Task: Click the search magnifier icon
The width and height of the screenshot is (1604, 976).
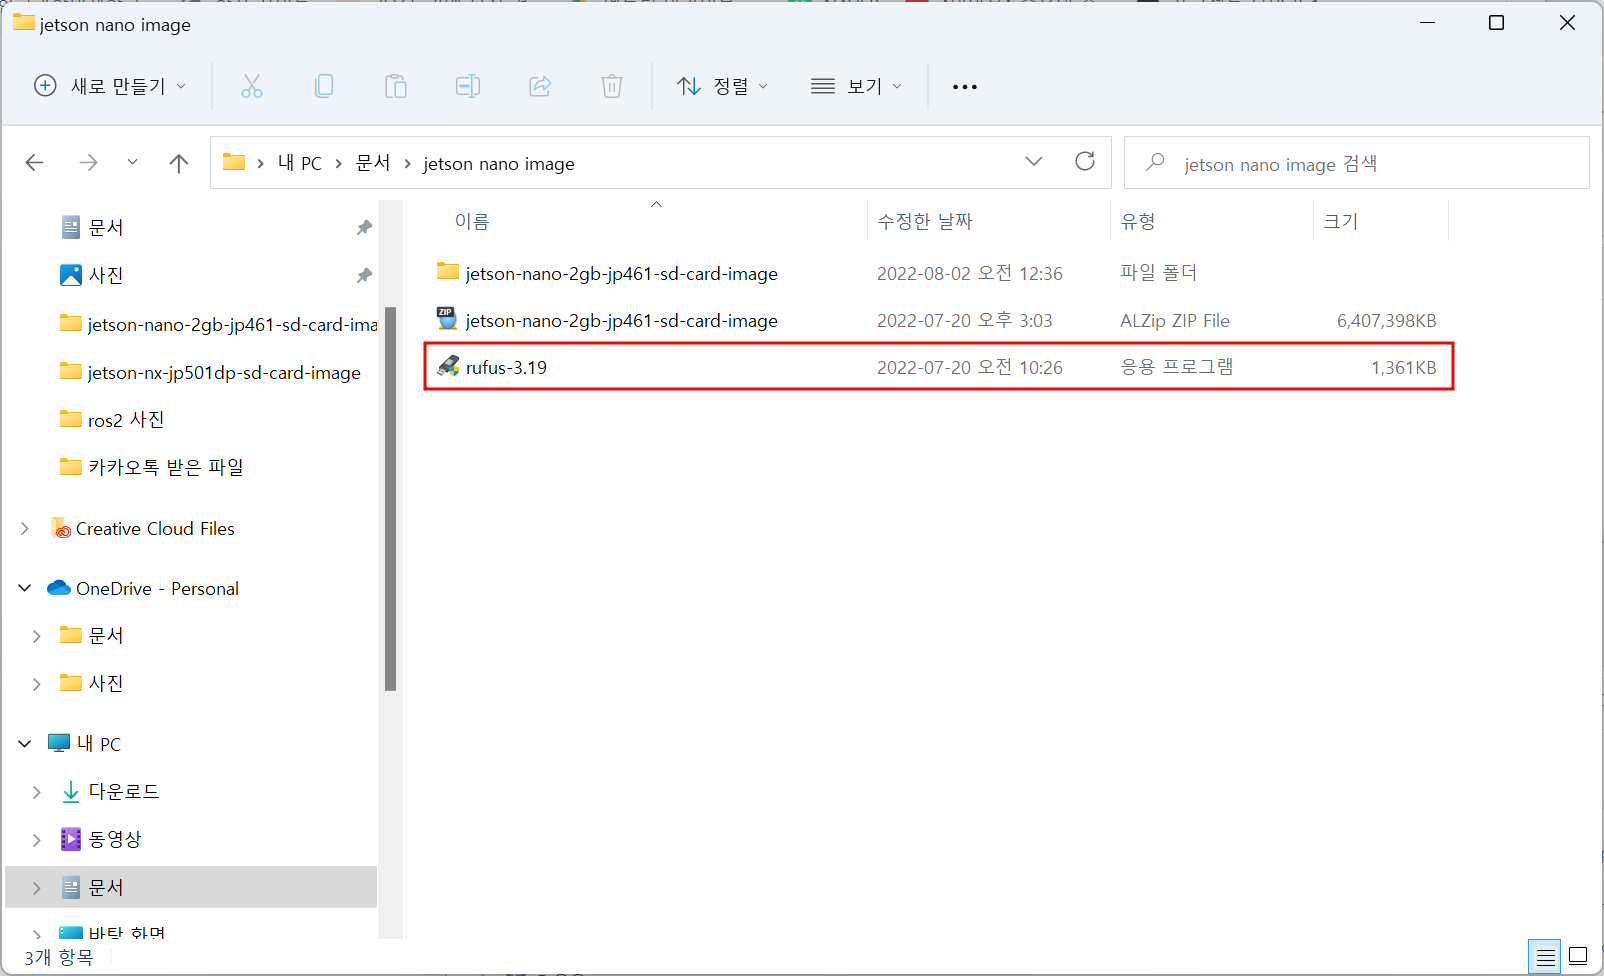Action: (1155, 161)
